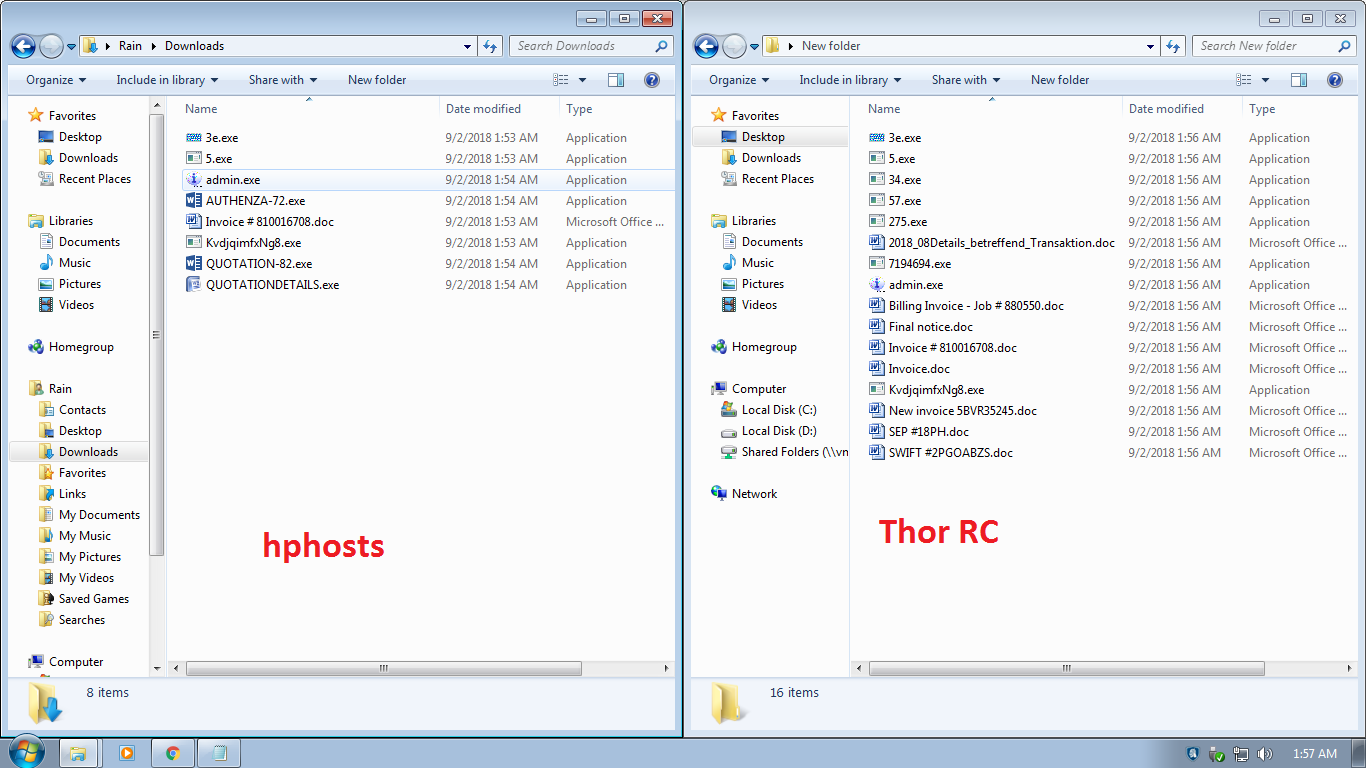Select the SWIFT #2PGOABZS.doc file icon
Image resolution: width=1366 pixels, height=768 pixels.
[x=877, y=453]
